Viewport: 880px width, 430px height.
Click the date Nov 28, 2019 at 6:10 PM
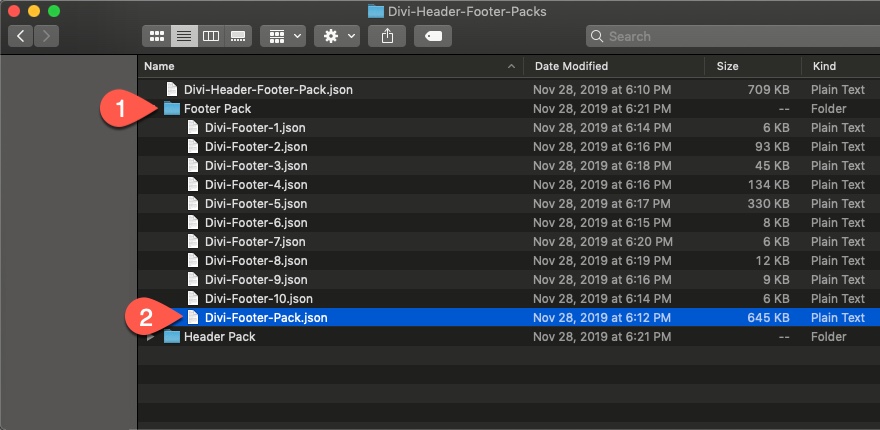(602, 90)
